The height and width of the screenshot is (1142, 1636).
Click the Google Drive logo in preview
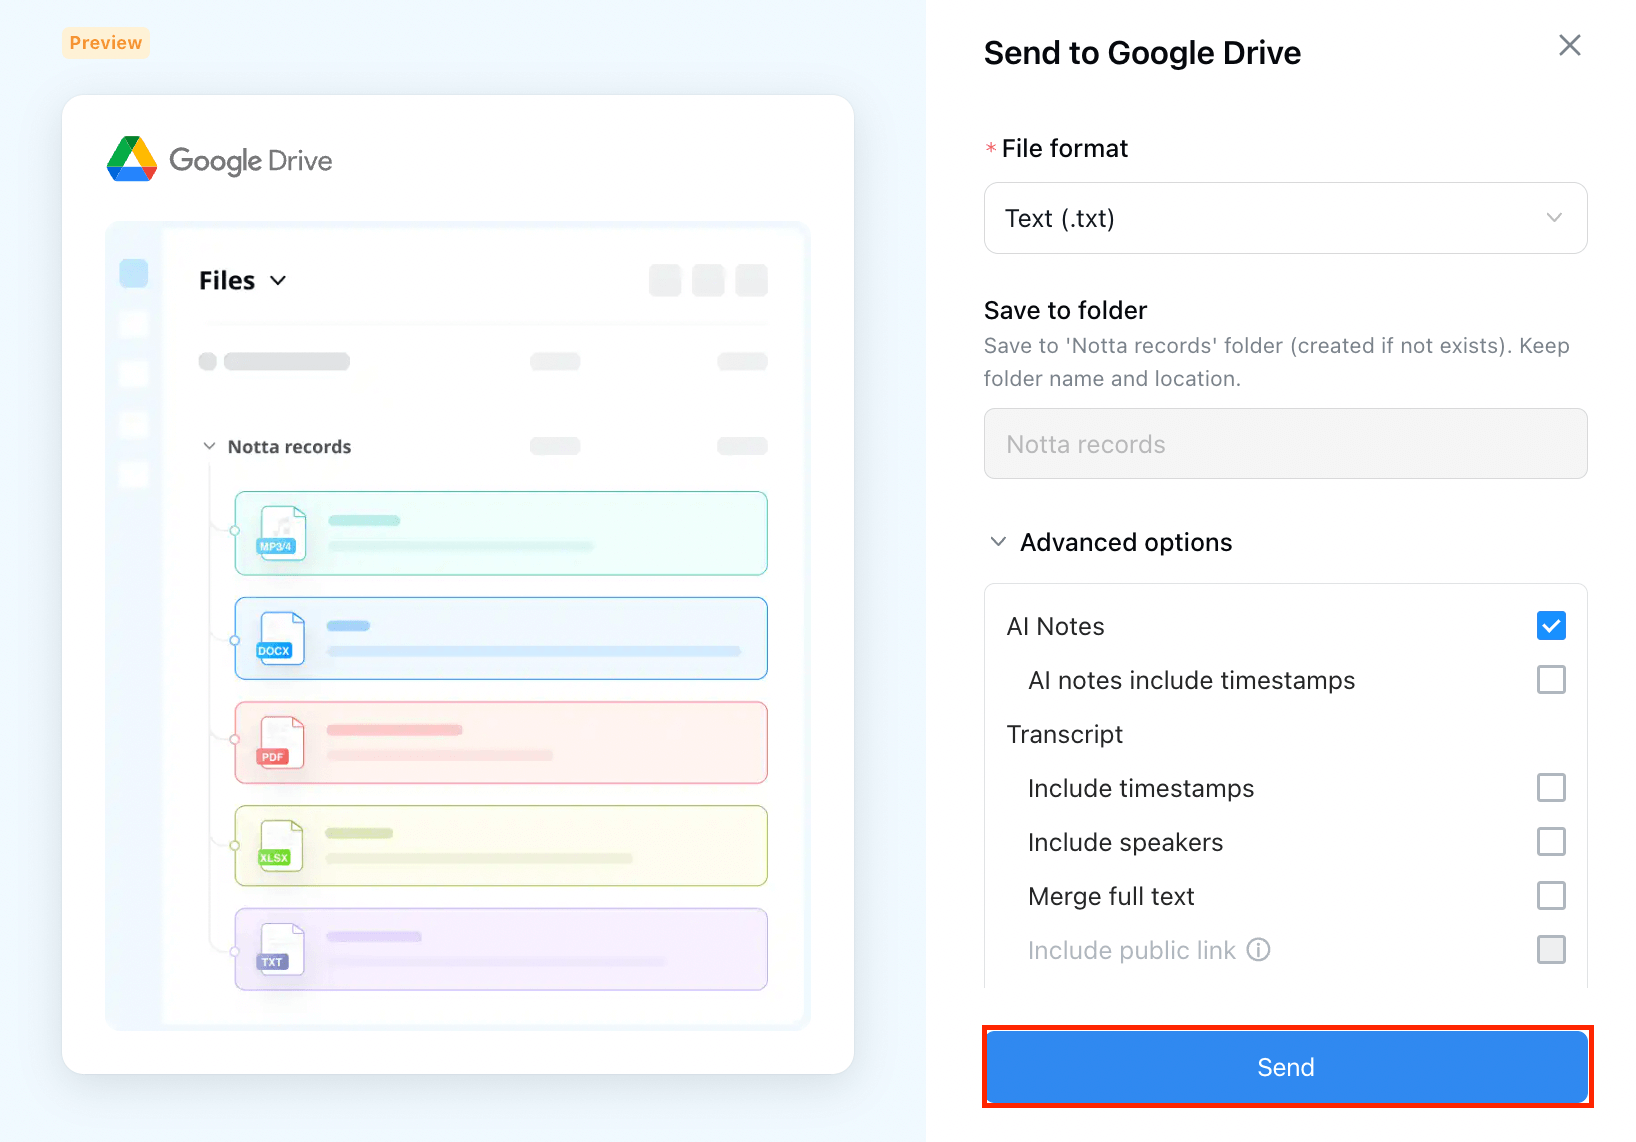(x=219, y=160)
